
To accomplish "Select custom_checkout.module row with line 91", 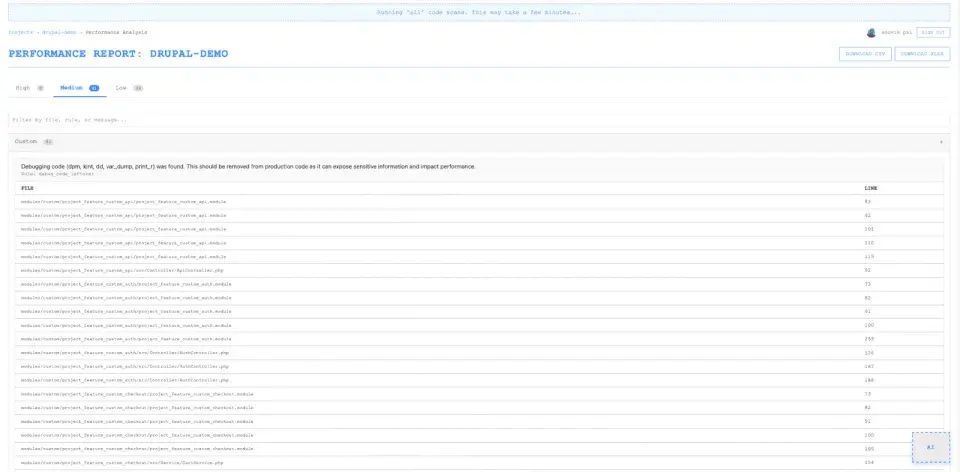I will [x=479, y=421].
